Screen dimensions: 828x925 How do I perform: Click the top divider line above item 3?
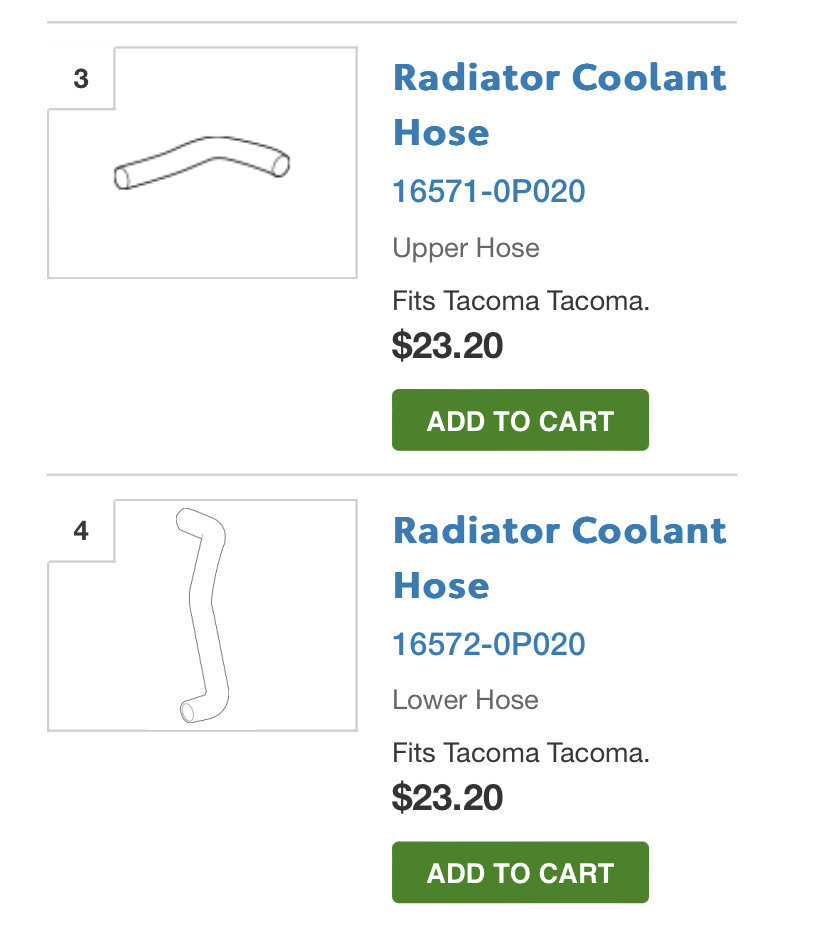(x=392, y=22)
